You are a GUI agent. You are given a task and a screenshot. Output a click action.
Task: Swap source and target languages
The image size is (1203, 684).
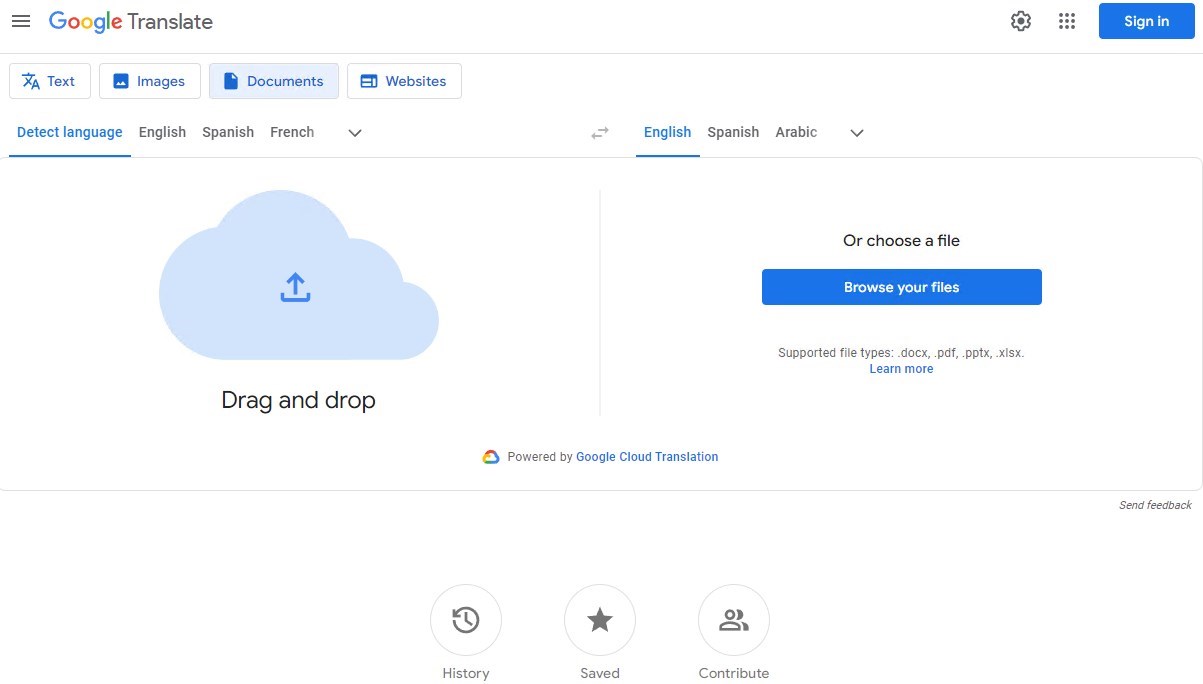coord(600,132)
